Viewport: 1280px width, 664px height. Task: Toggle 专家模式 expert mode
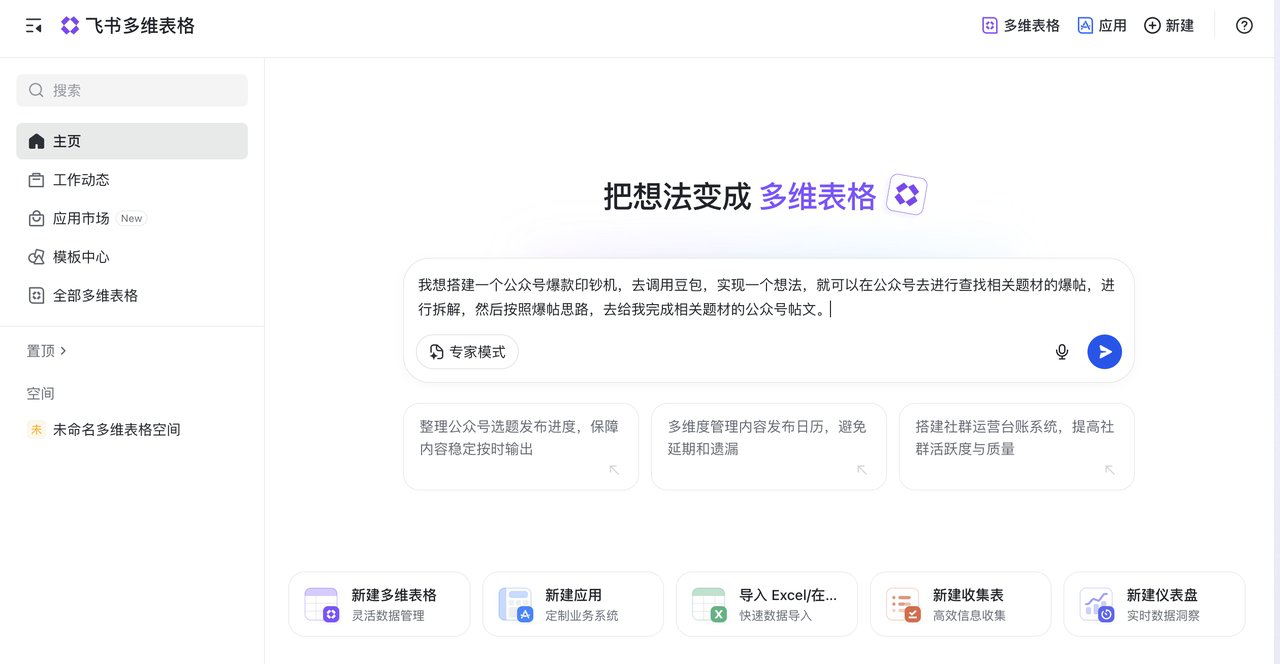point(467,352)
